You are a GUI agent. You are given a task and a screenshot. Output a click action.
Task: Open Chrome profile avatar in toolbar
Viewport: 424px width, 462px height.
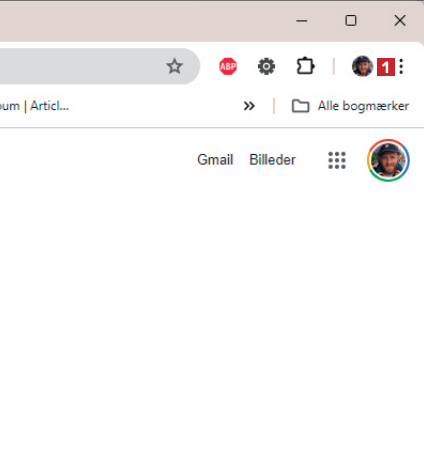(x=362, y=66)
